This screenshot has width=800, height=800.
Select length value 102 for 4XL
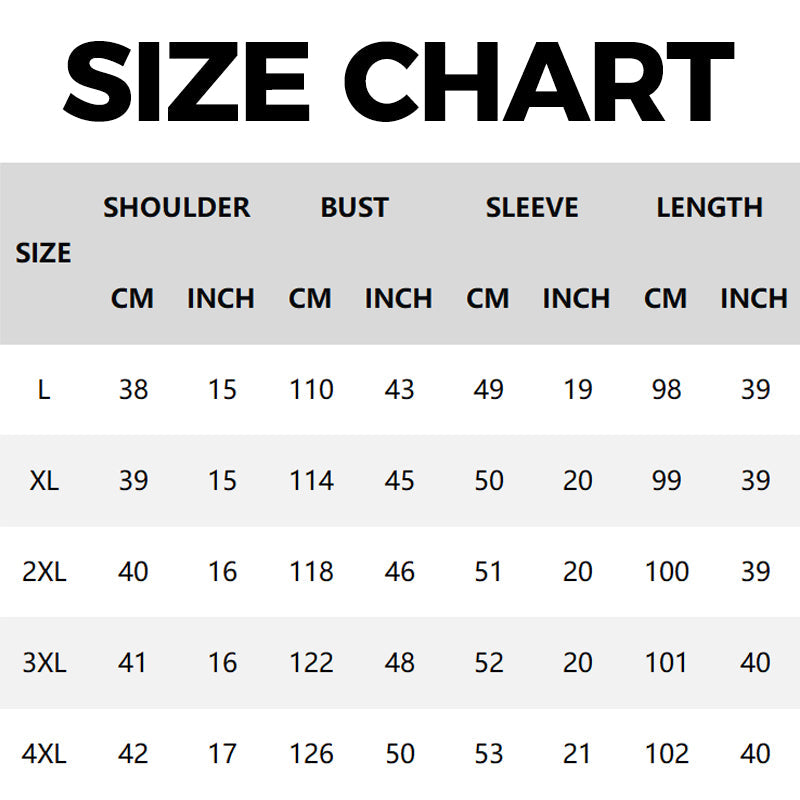pos(666,754)
